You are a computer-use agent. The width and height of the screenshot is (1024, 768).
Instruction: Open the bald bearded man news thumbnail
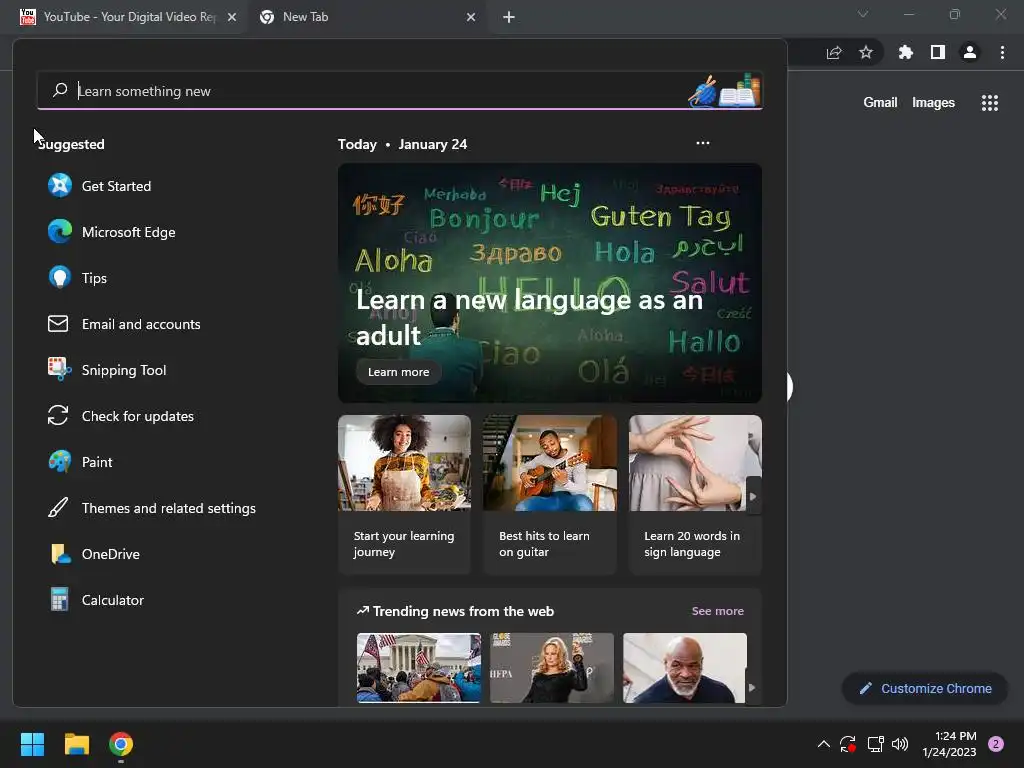point(684,667)
